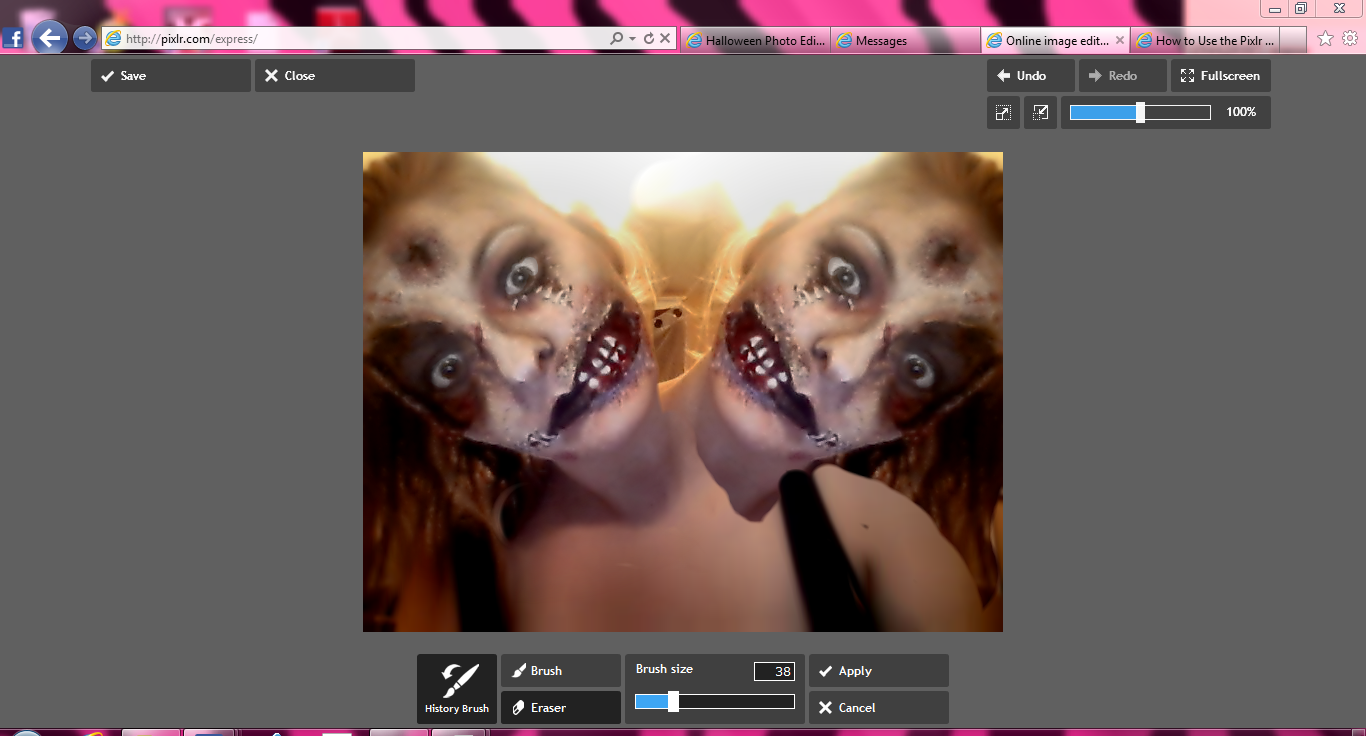Click the zoom level slider
Screen dimensions: 1366x736
(1140, 113)
